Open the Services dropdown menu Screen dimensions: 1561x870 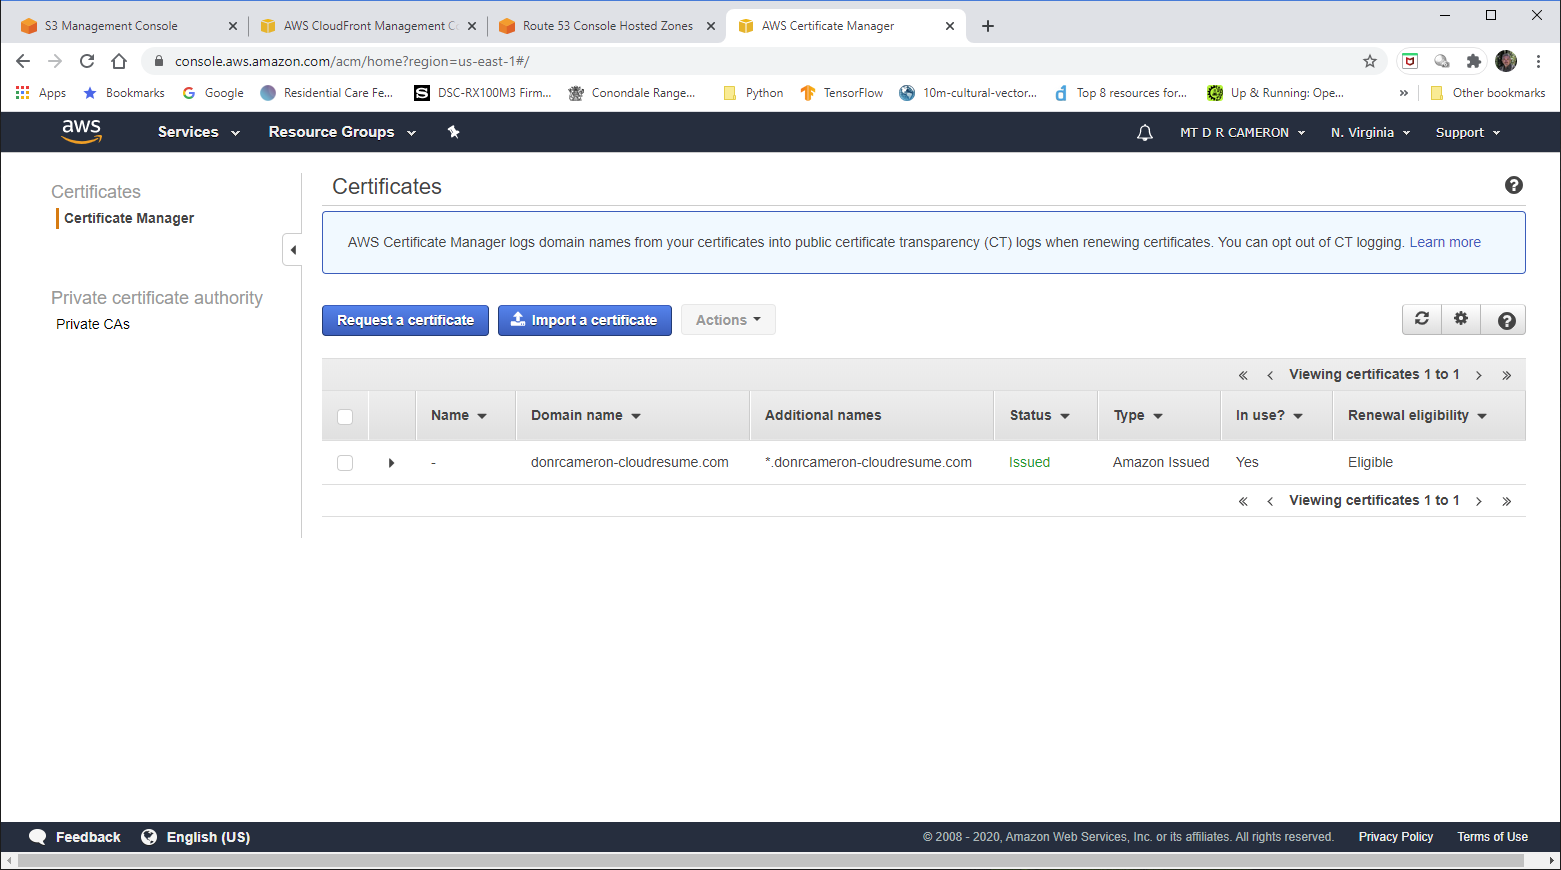click(x=198, y=132)
